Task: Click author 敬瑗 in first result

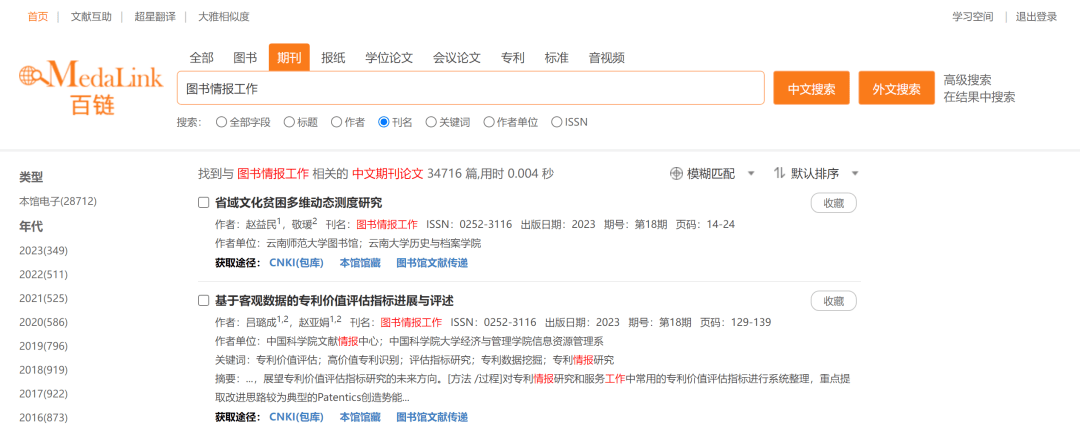Action: point(301,224)
